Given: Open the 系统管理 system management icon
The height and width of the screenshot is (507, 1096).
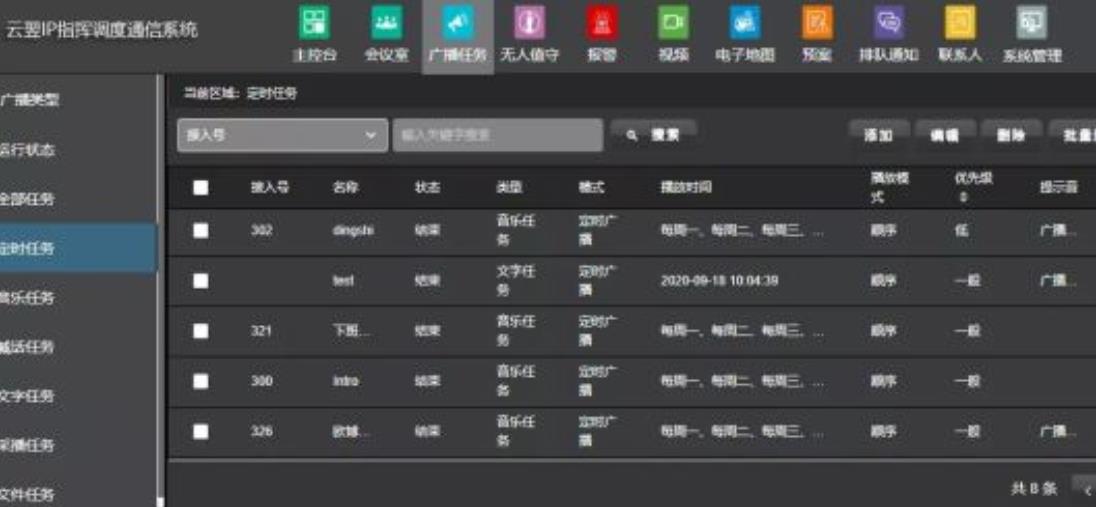Looking at the screenshot, I should [x=1032, y=23].
